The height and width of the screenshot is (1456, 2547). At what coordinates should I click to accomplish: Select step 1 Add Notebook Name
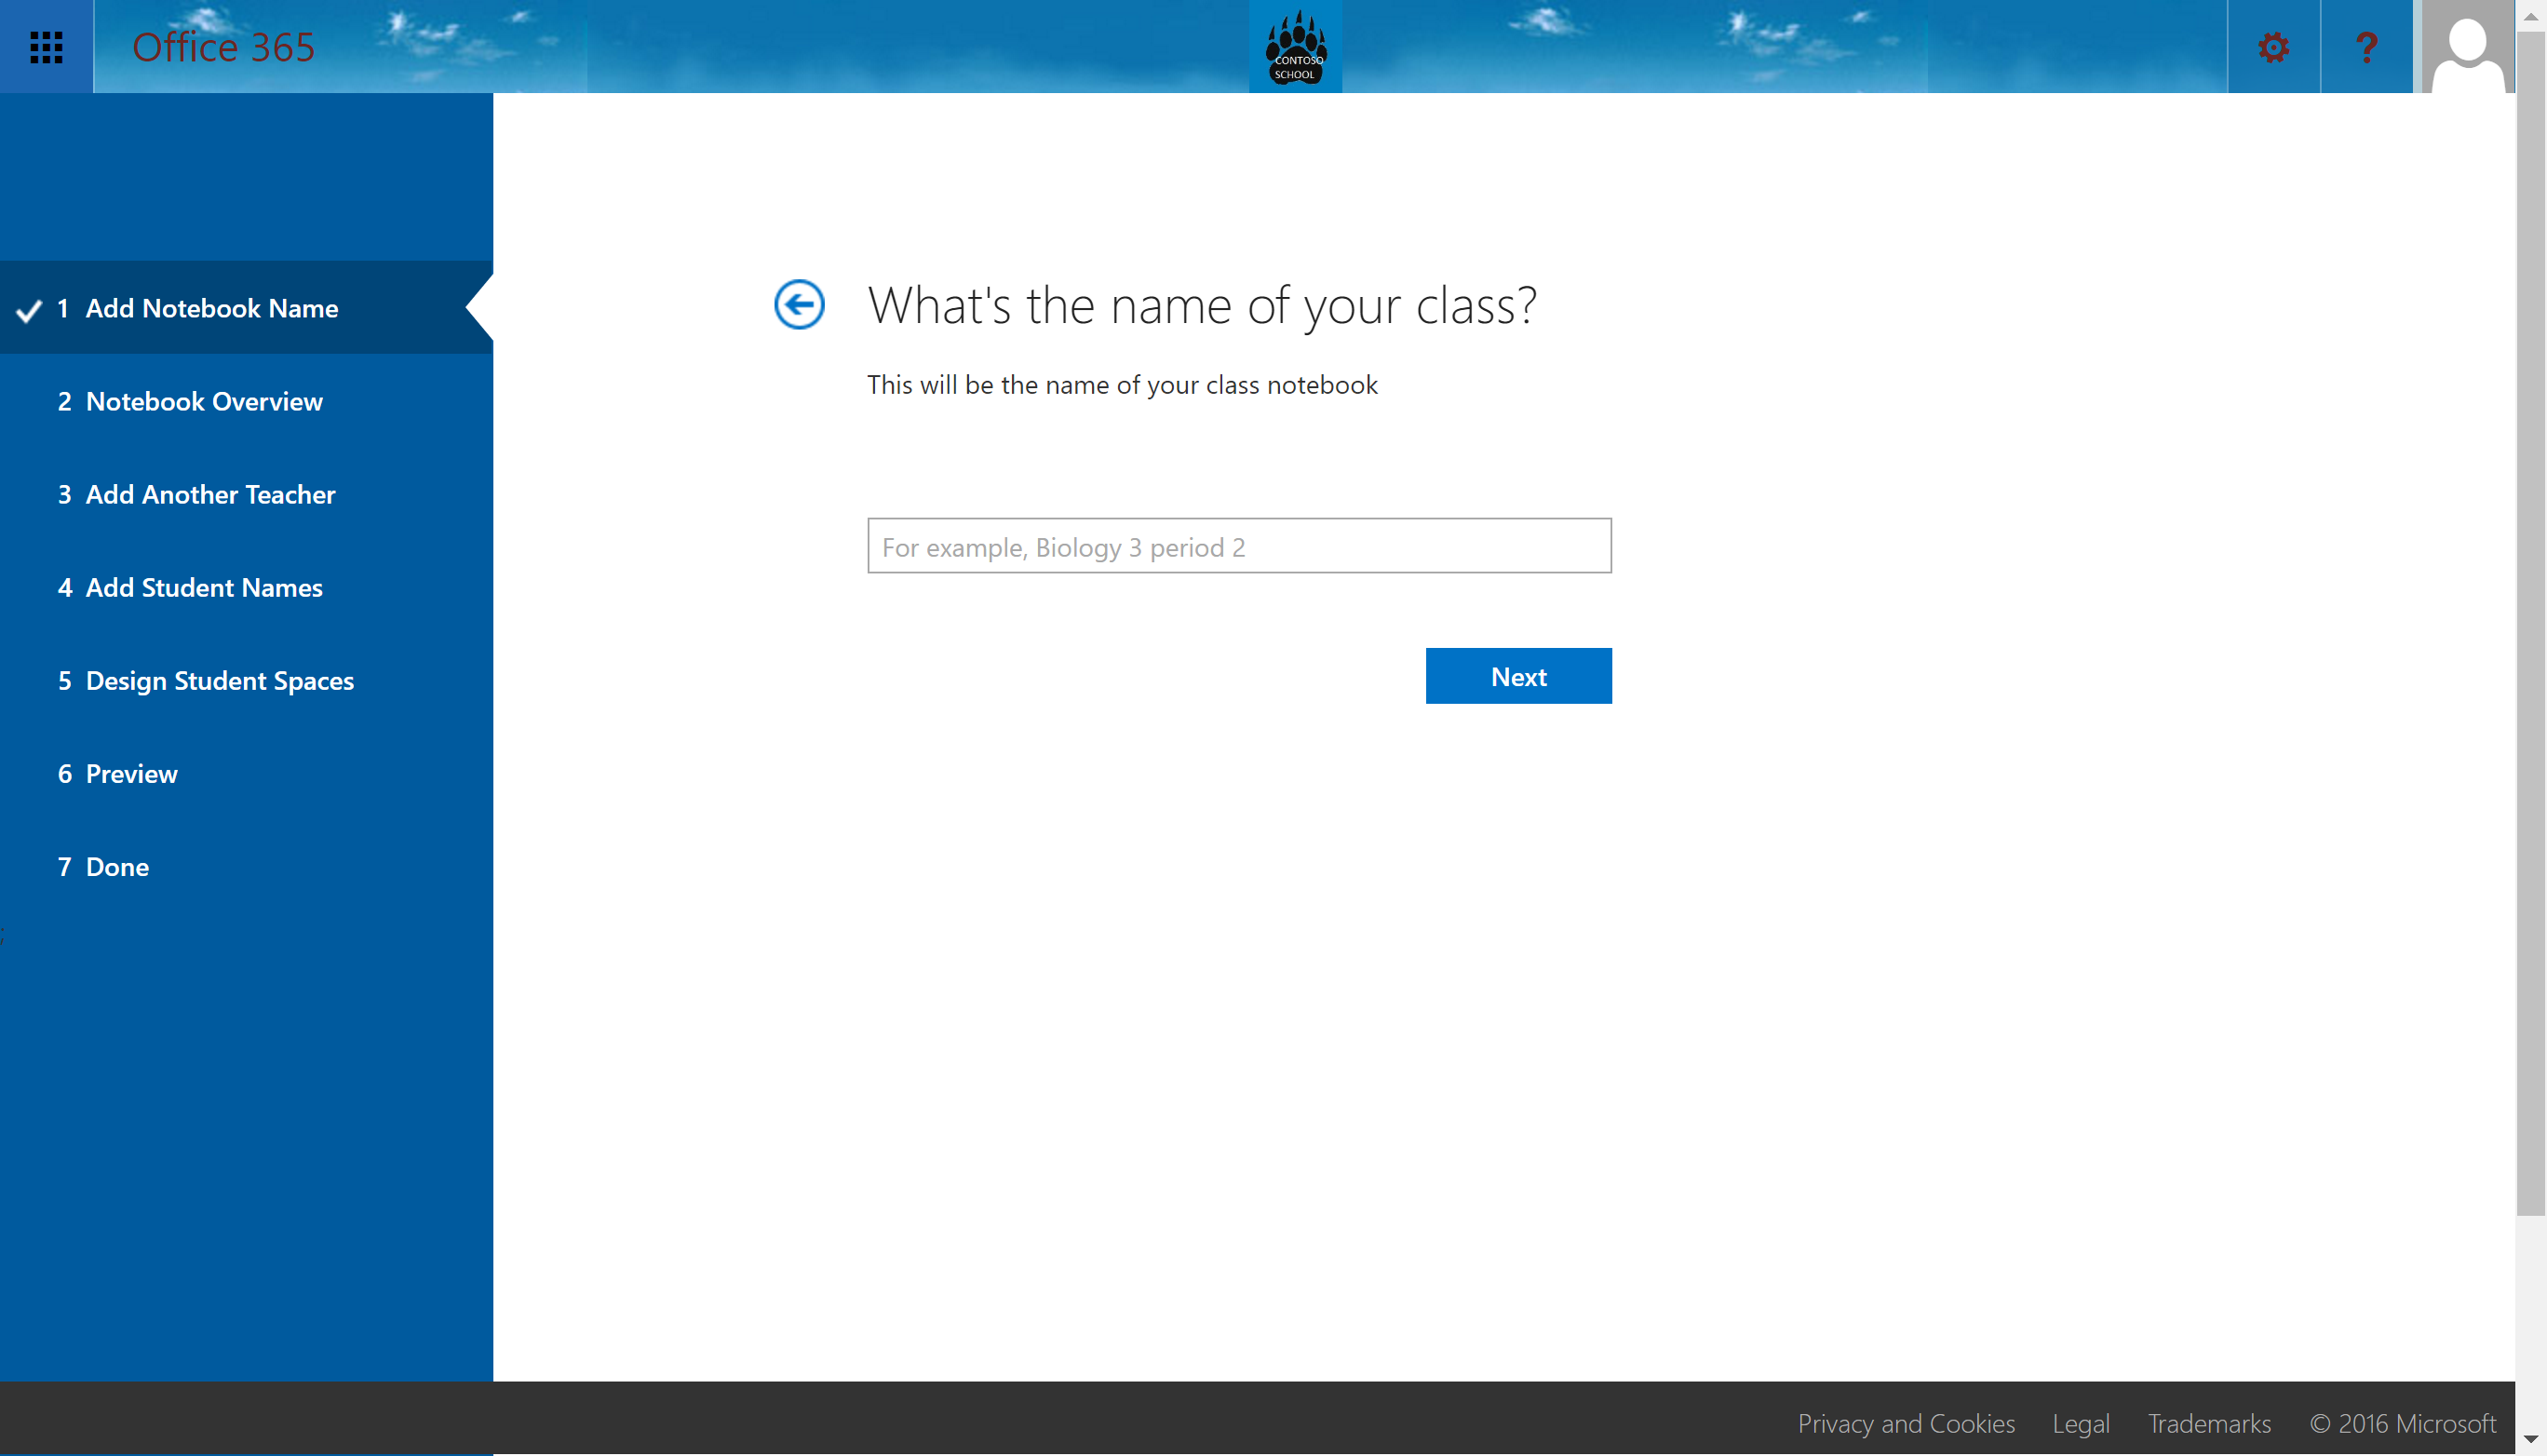246,308
